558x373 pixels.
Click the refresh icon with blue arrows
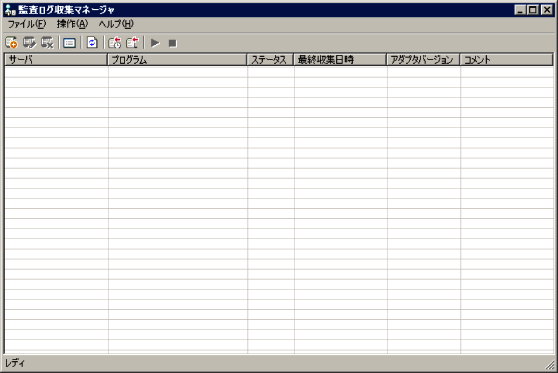(x=92, y=43)
